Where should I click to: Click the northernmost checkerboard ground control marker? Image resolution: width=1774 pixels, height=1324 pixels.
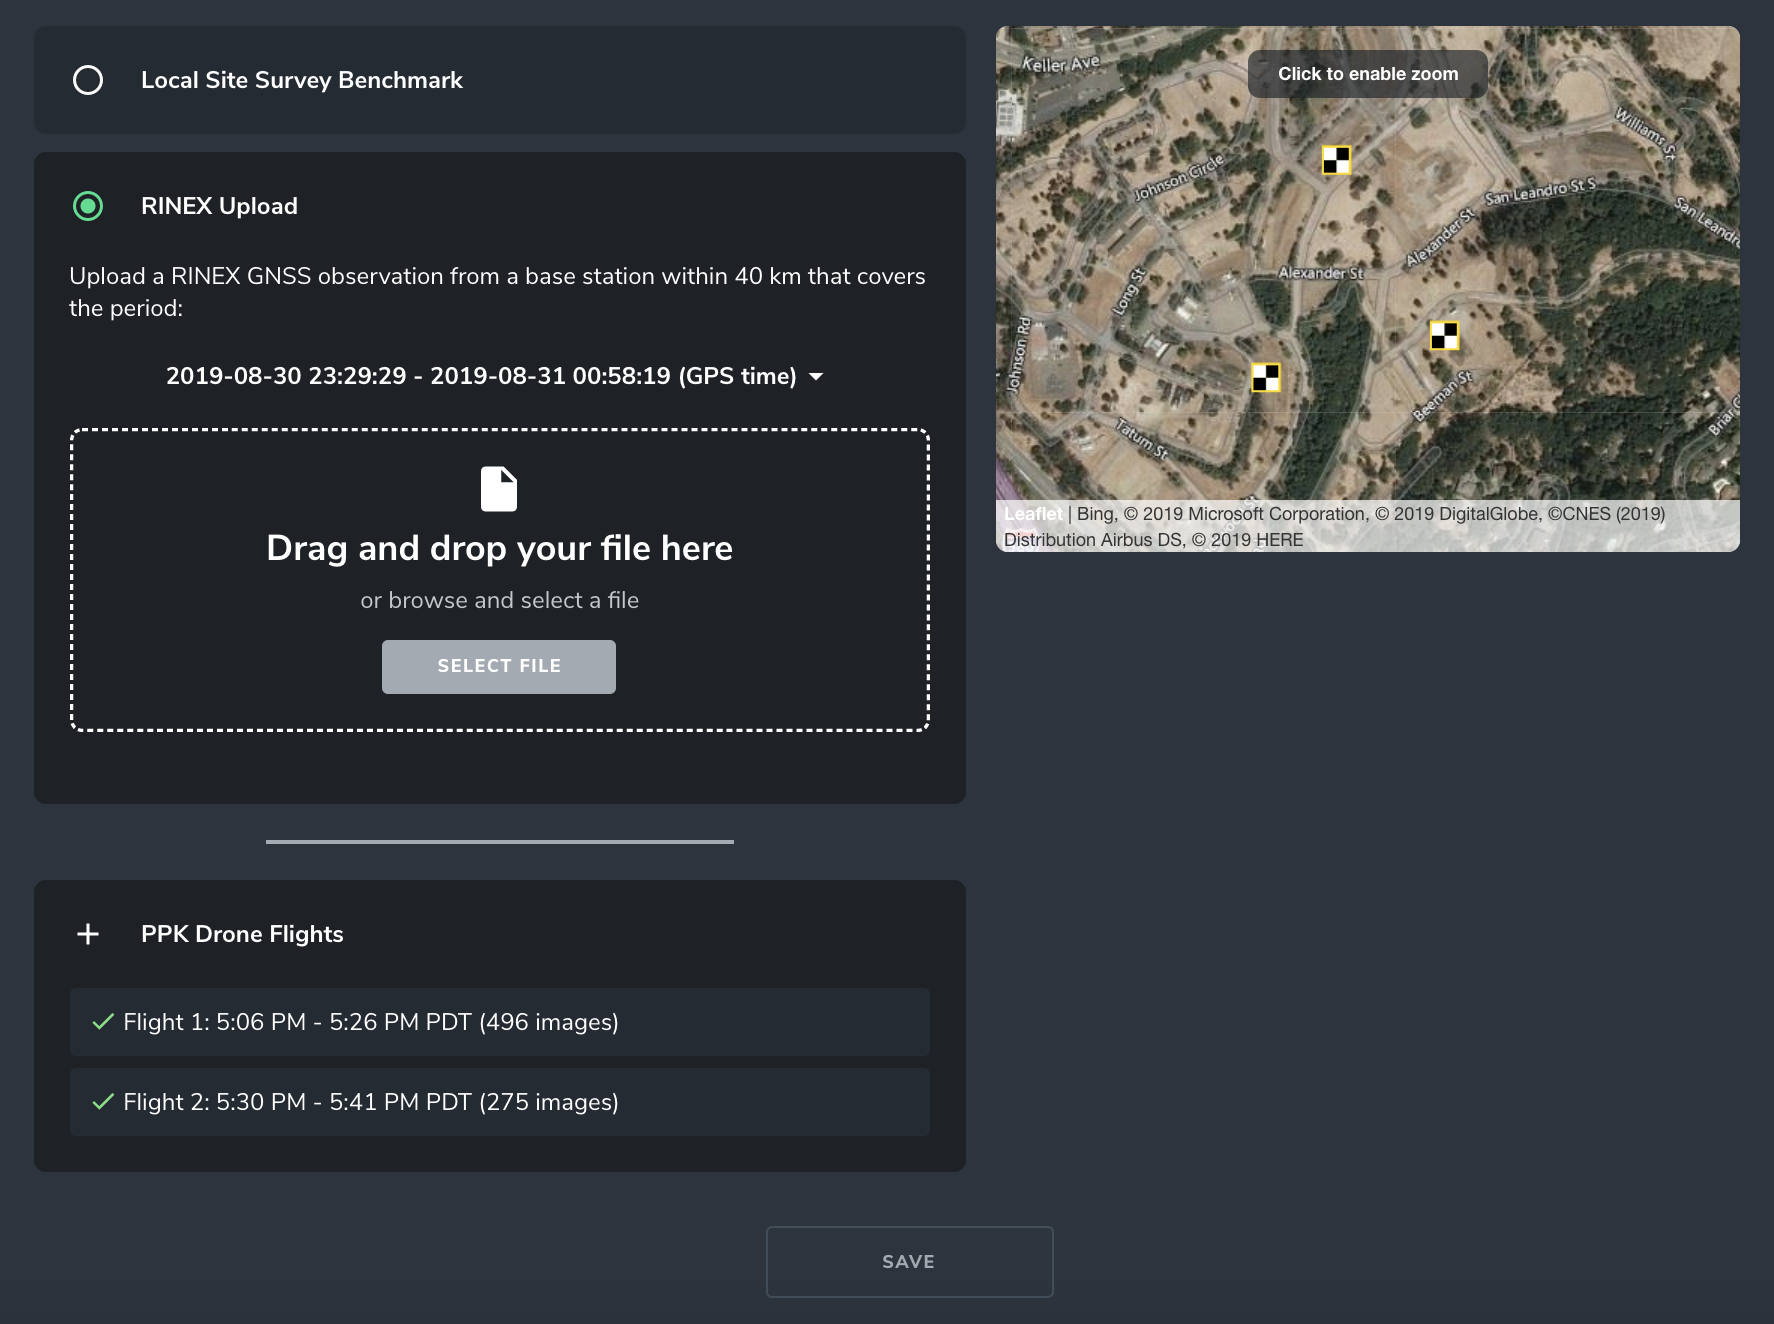(x=1336, y=160)
